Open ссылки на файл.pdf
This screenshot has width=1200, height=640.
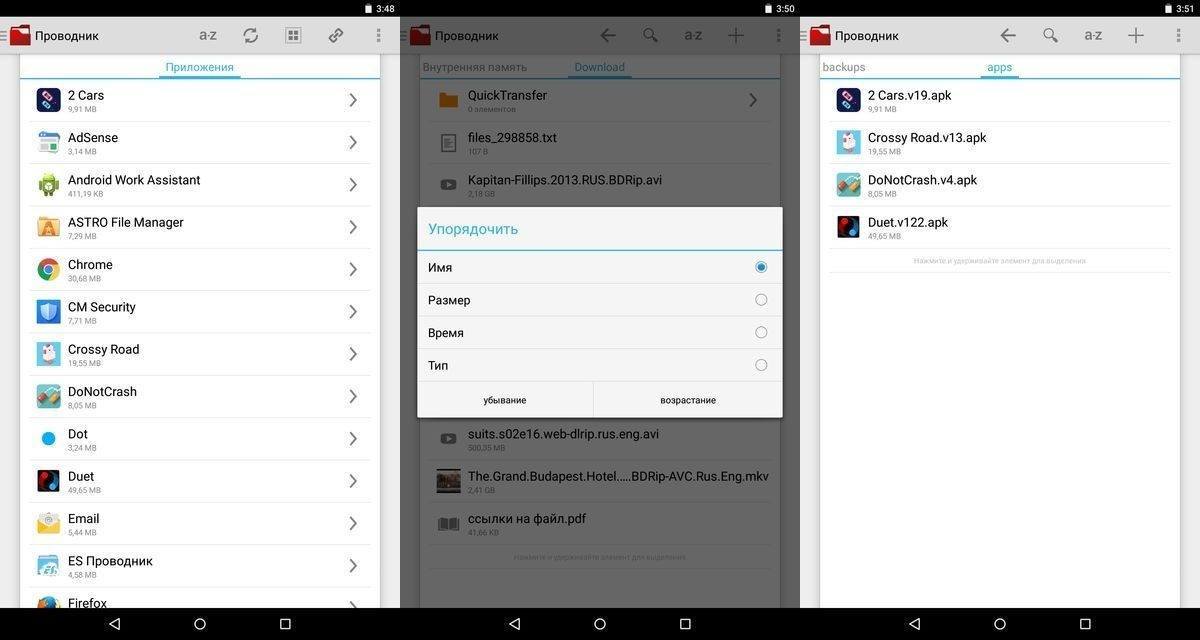[x=600, y=523]
